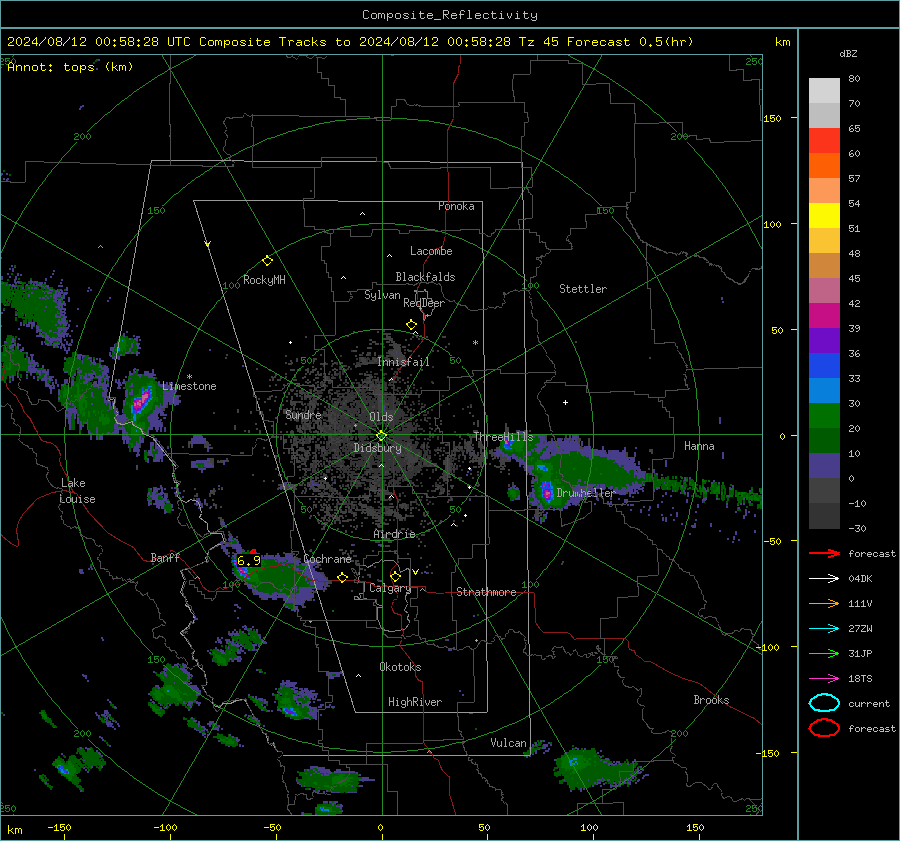Click the red forecast ellipse legend icon

pos(824,728)
